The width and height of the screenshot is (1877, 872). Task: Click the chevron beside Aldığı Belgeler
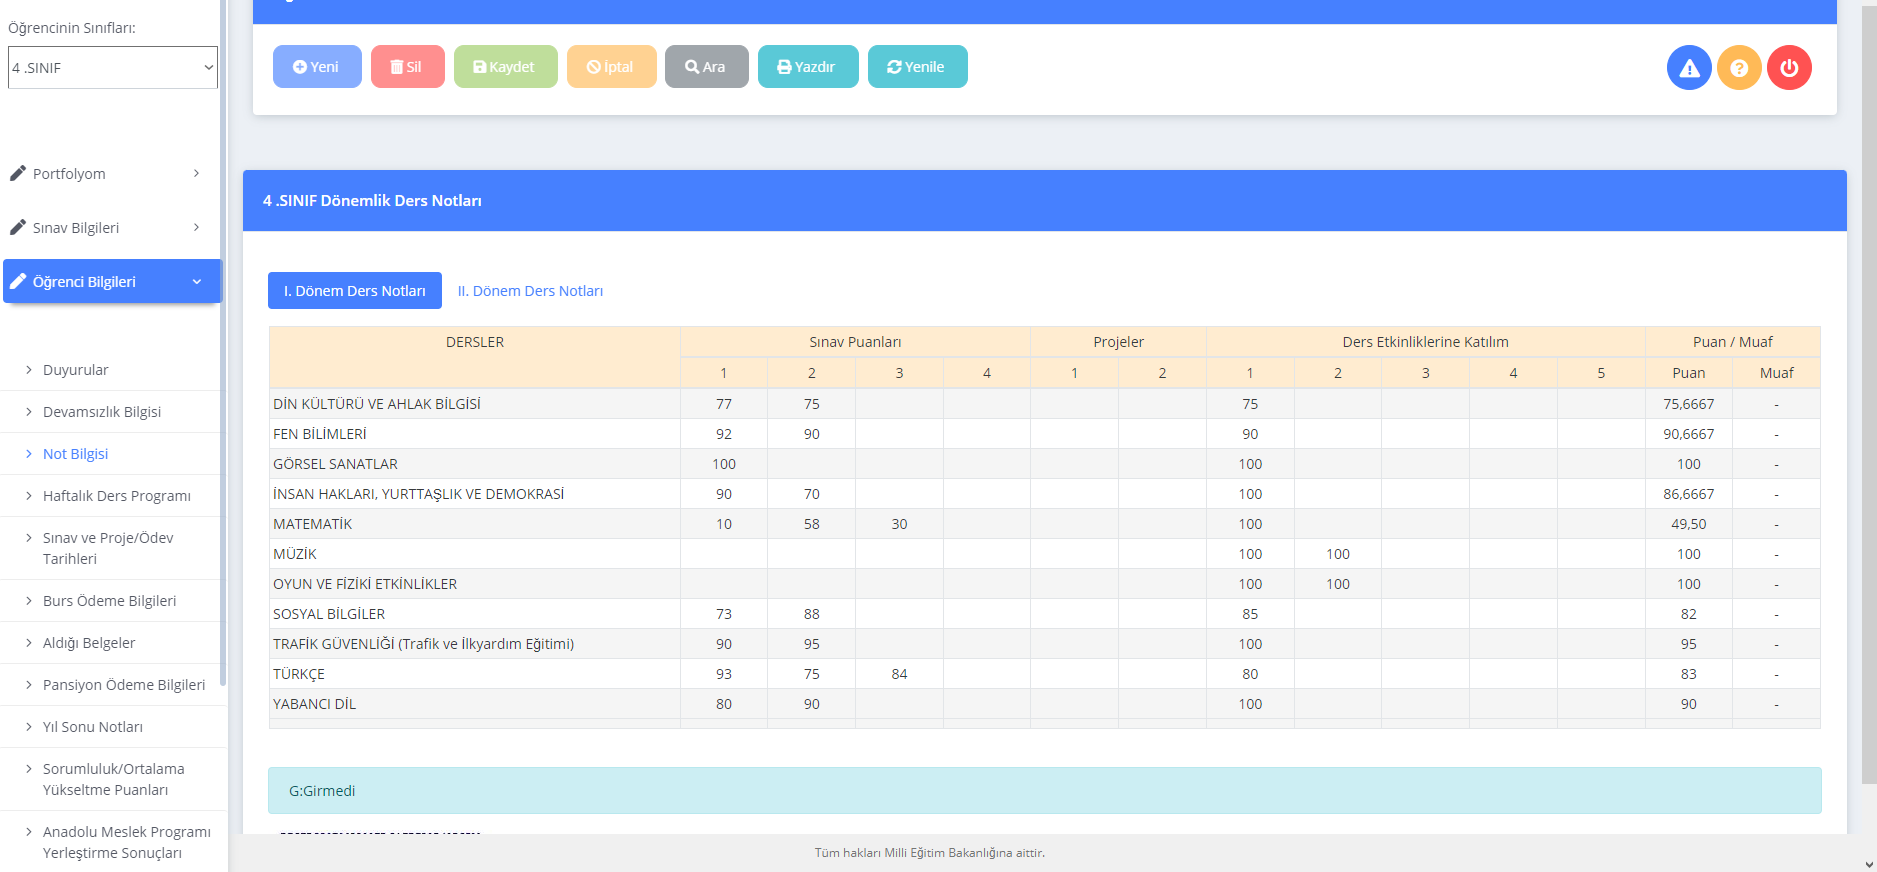point(29,643)
